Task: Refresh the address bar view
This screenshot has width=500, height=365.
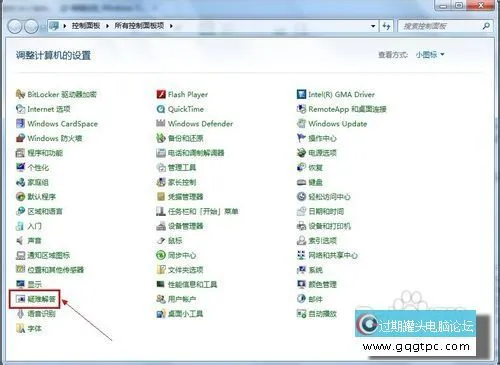Action: tap(386, 26)
